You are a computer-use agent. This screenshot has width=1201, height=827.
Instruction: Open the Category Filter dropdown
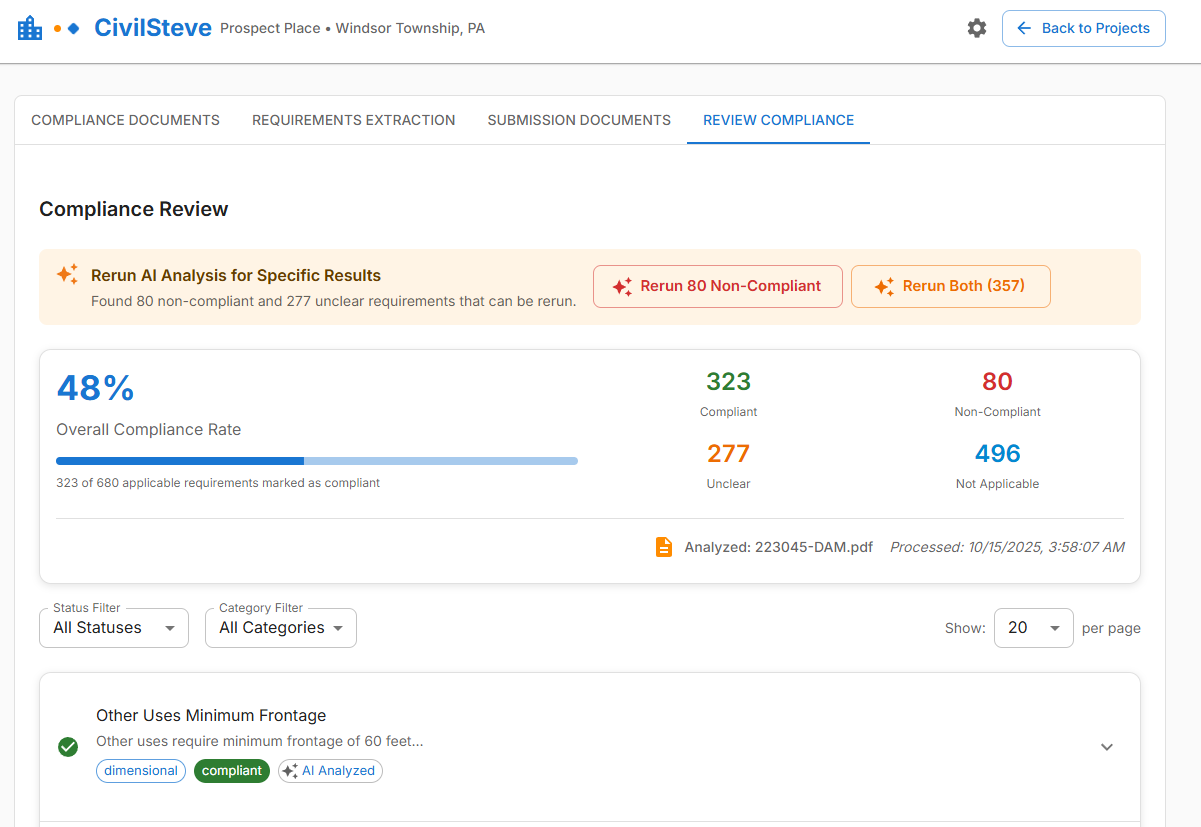click(x=281, y=628)
